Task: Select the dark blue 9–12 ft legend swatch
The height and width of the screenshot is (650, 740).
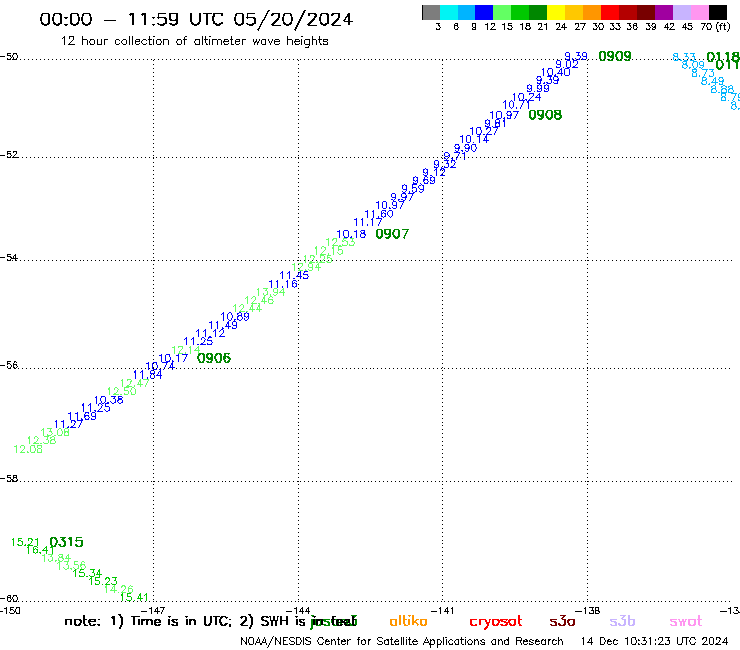Action: coord(484,12)
